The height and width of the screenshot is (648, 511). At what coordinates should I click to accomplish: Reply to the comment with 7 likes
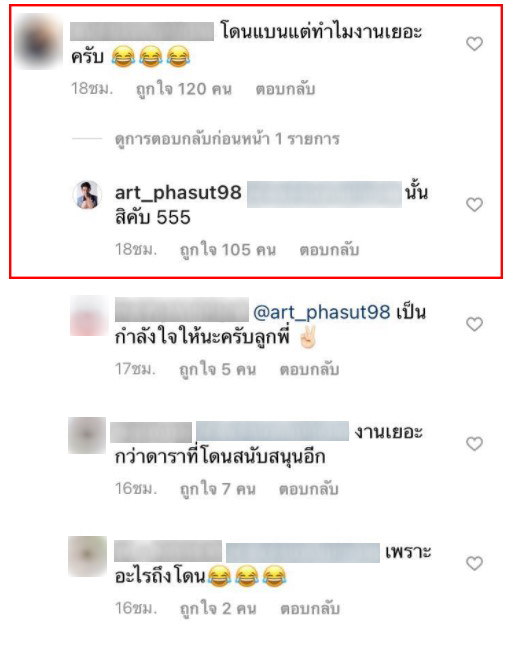(309, 489)
